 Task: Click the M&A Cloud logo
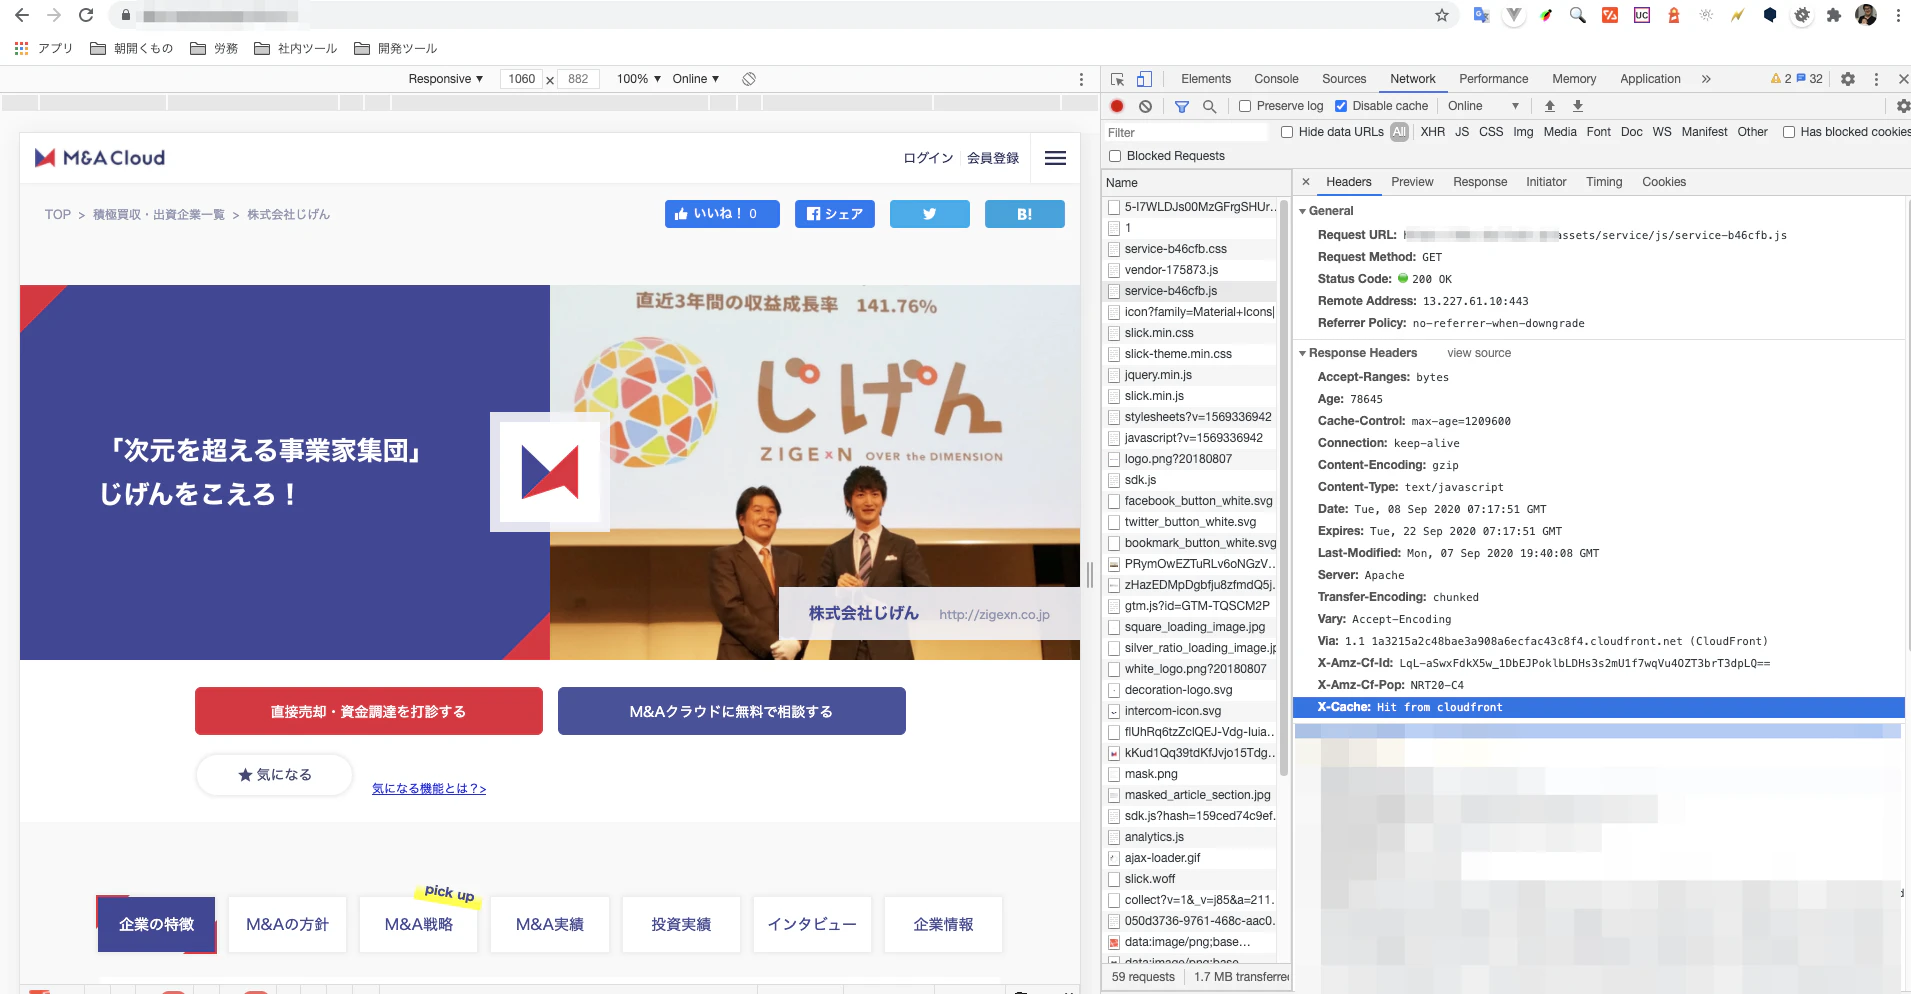(x=100, y=158)
